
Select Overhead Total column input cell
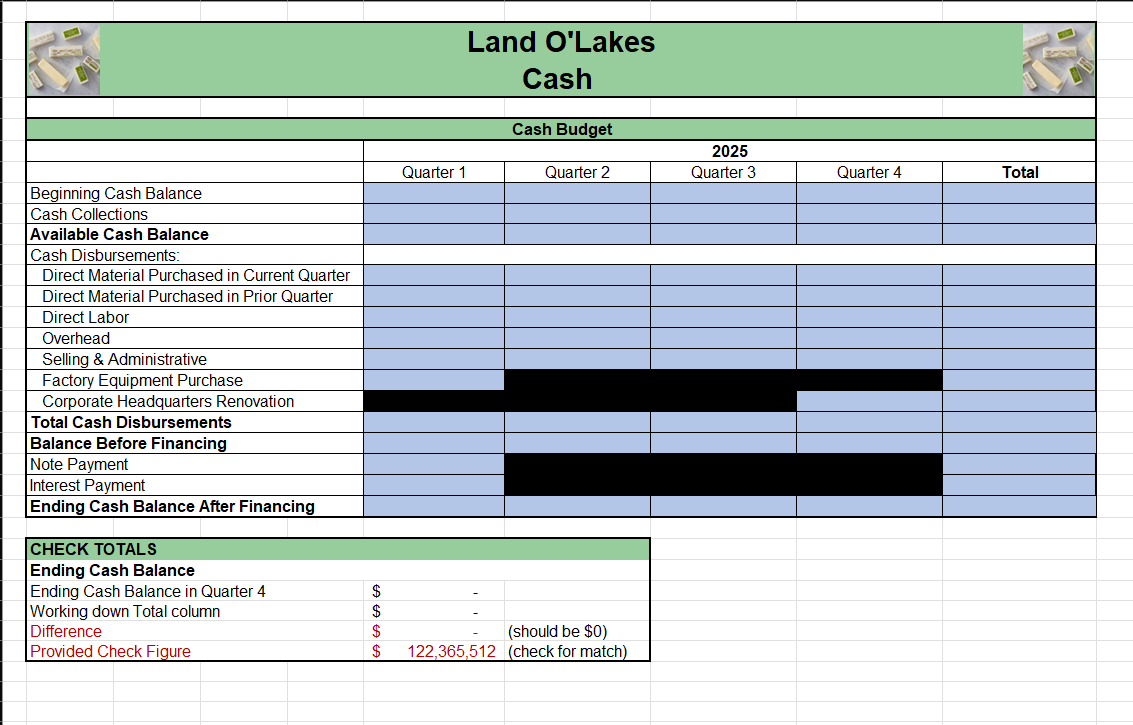1020,338
